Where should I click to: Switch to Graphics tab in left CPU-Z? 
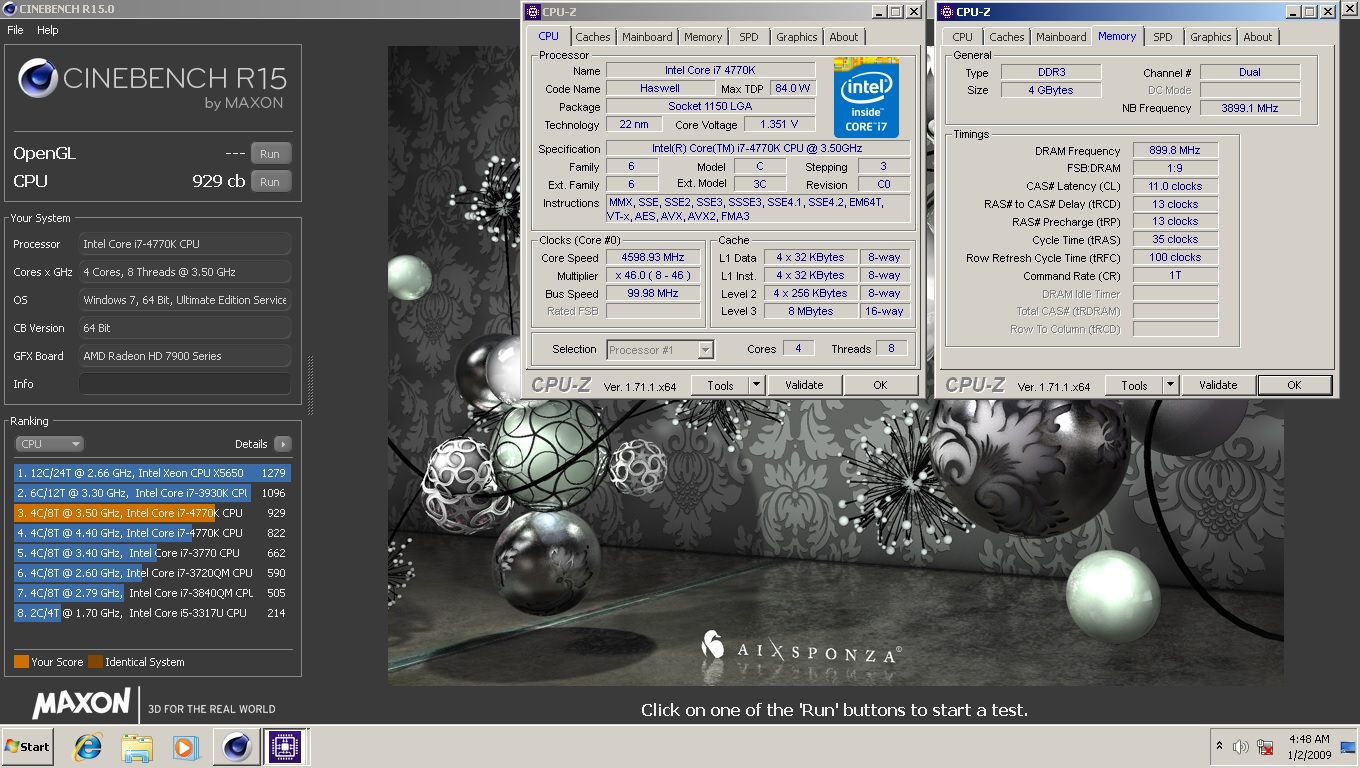coord(797,37)
